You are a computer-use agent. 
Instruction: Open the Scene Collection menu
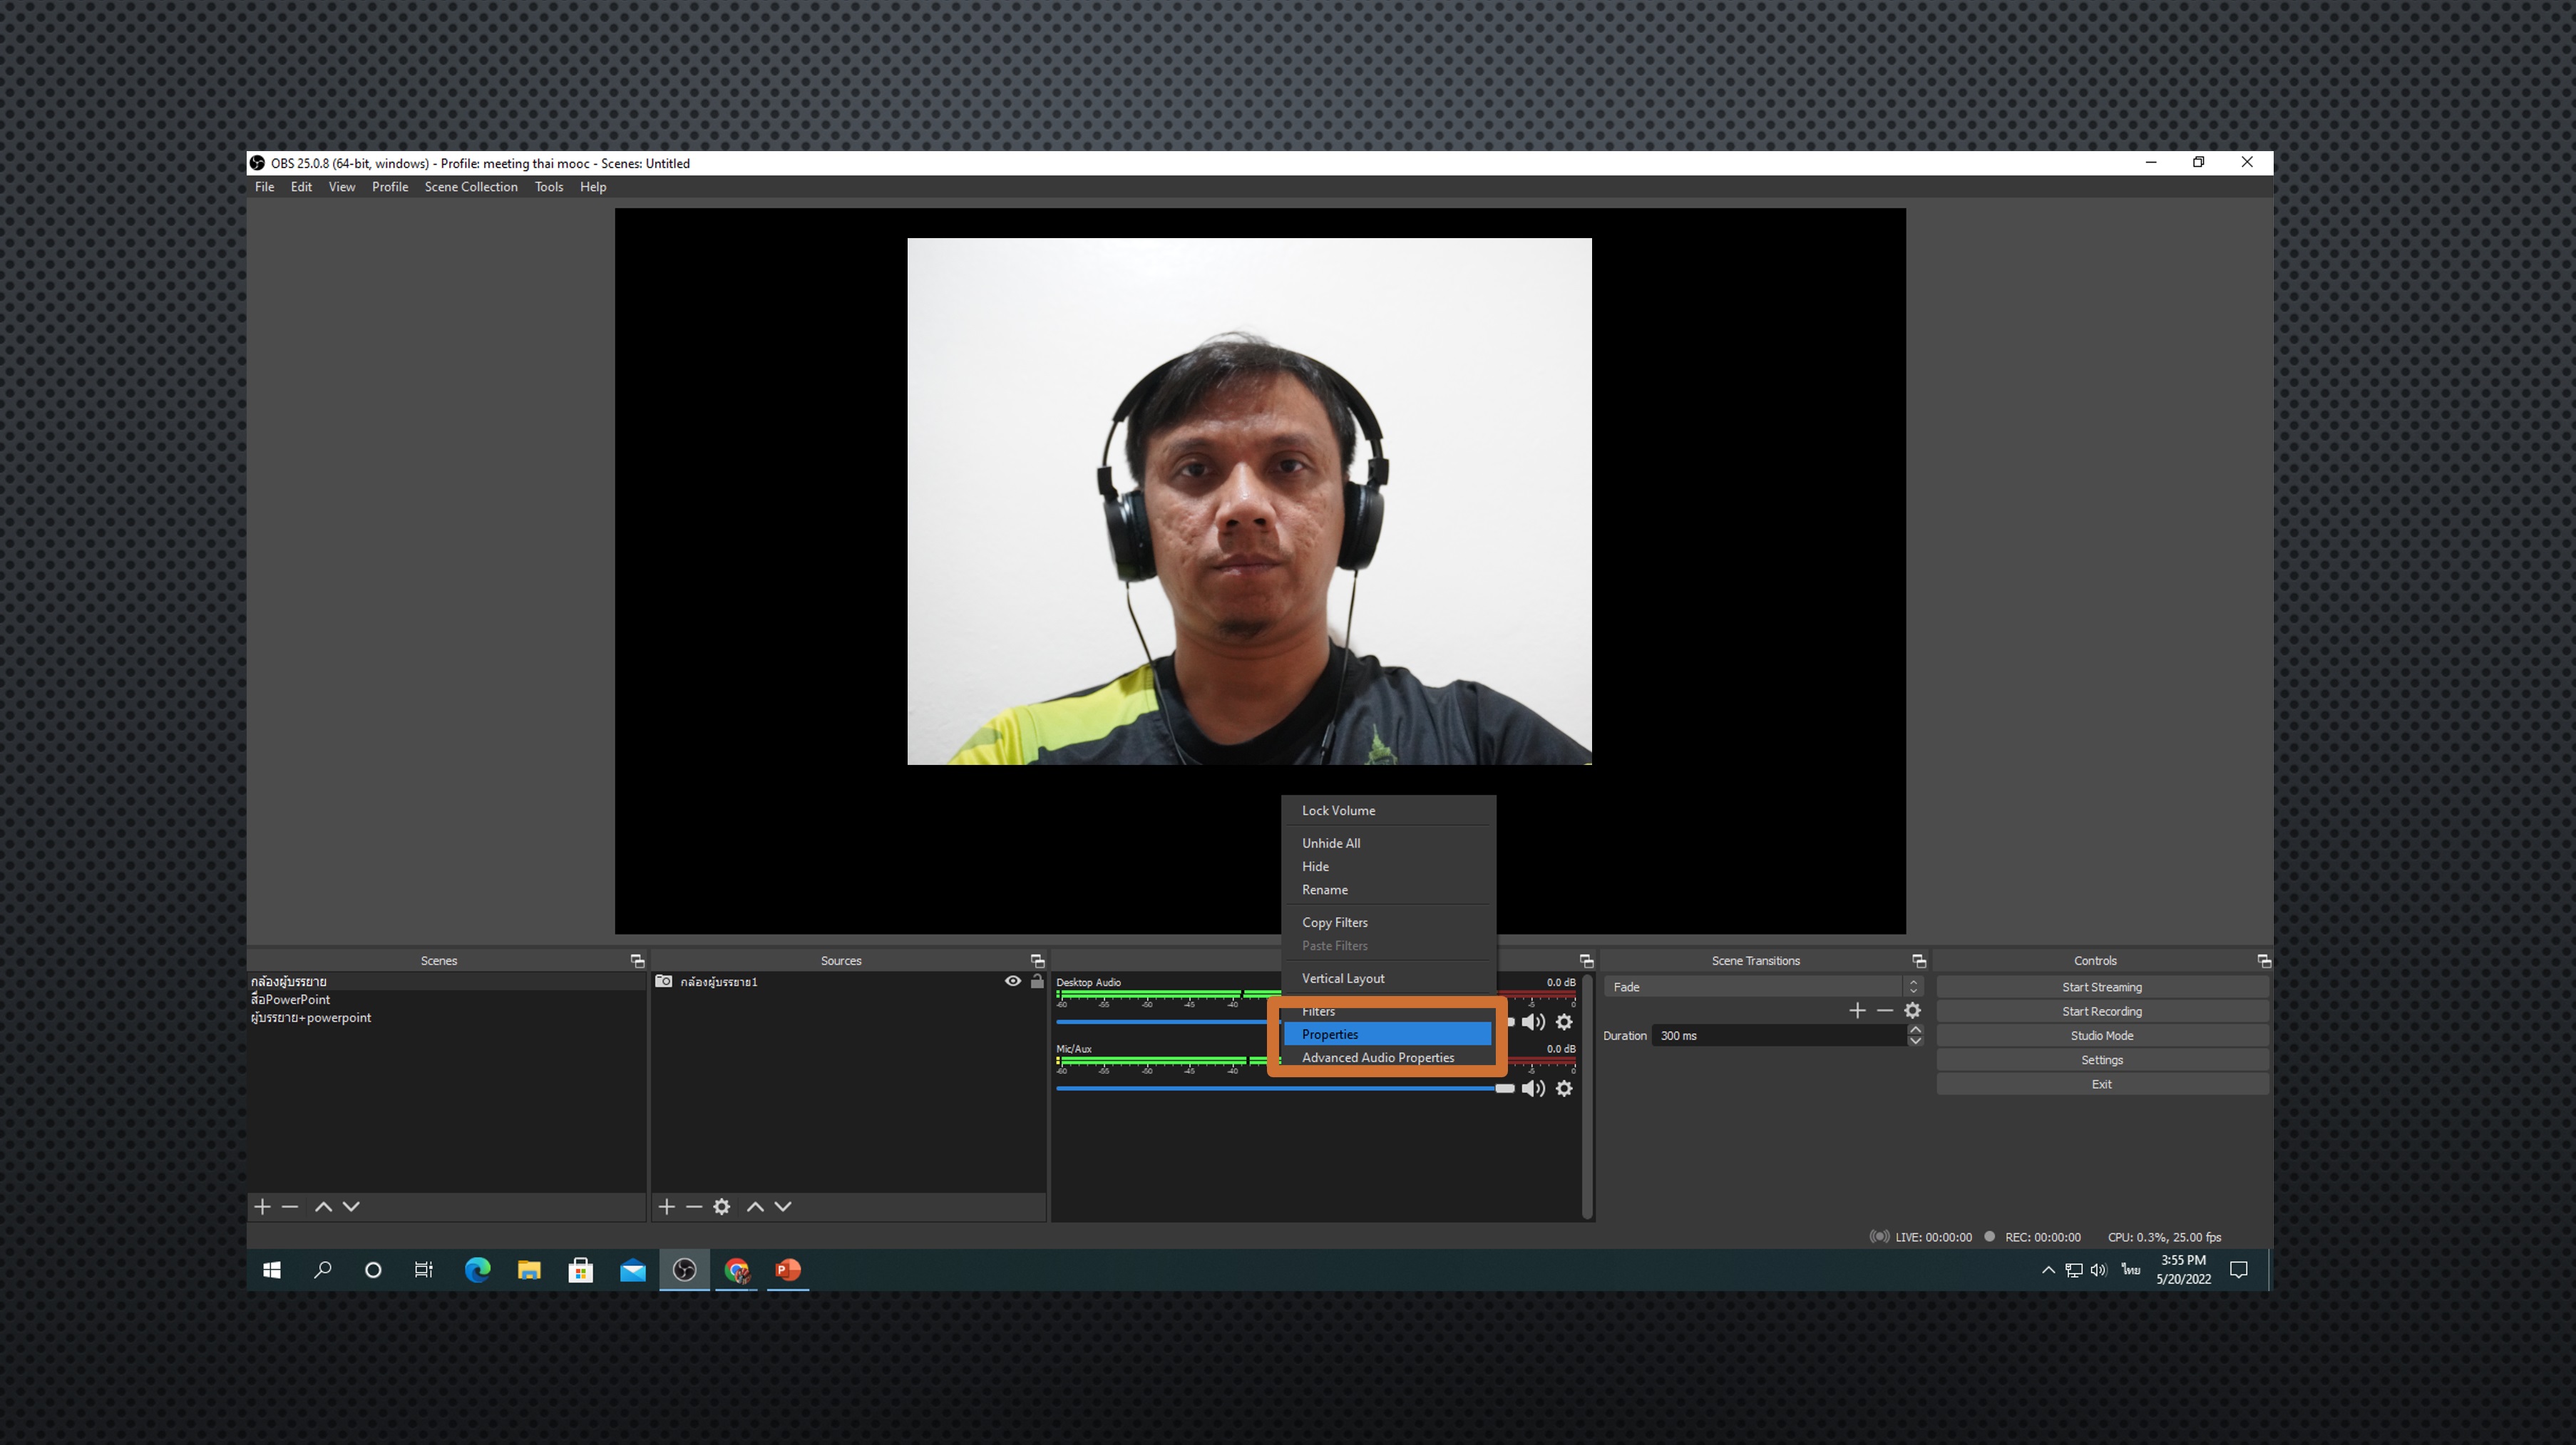(x=471, y=187)
